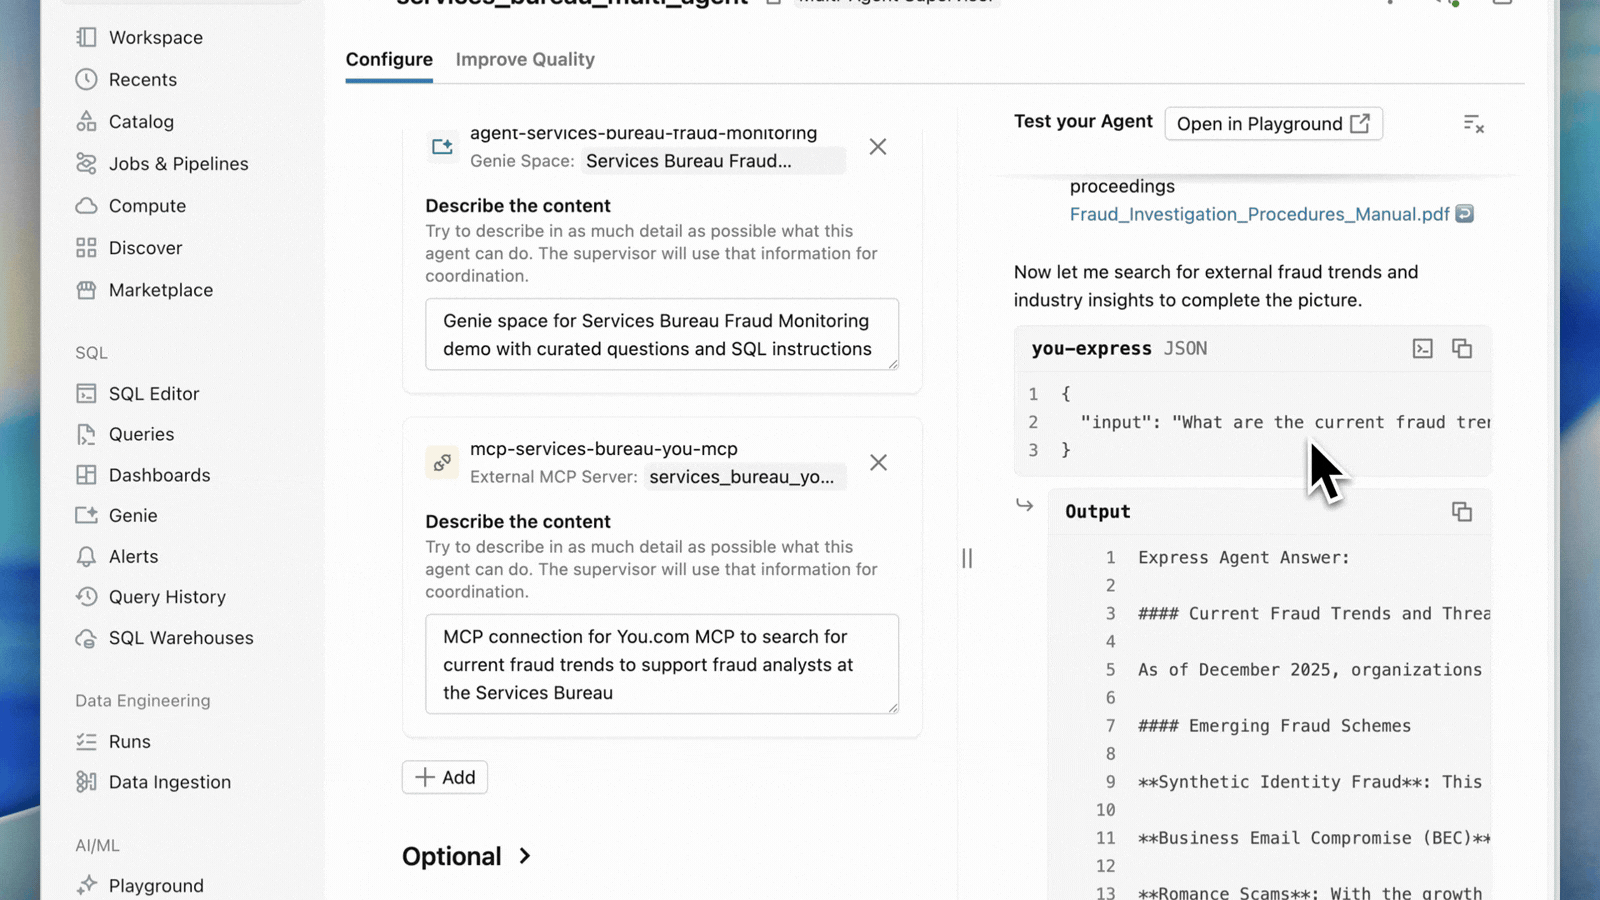Open SQL Editor from the sidebar
This screenshot has height=900, width=1600.
pyautogui.click(x=153, y=394)
